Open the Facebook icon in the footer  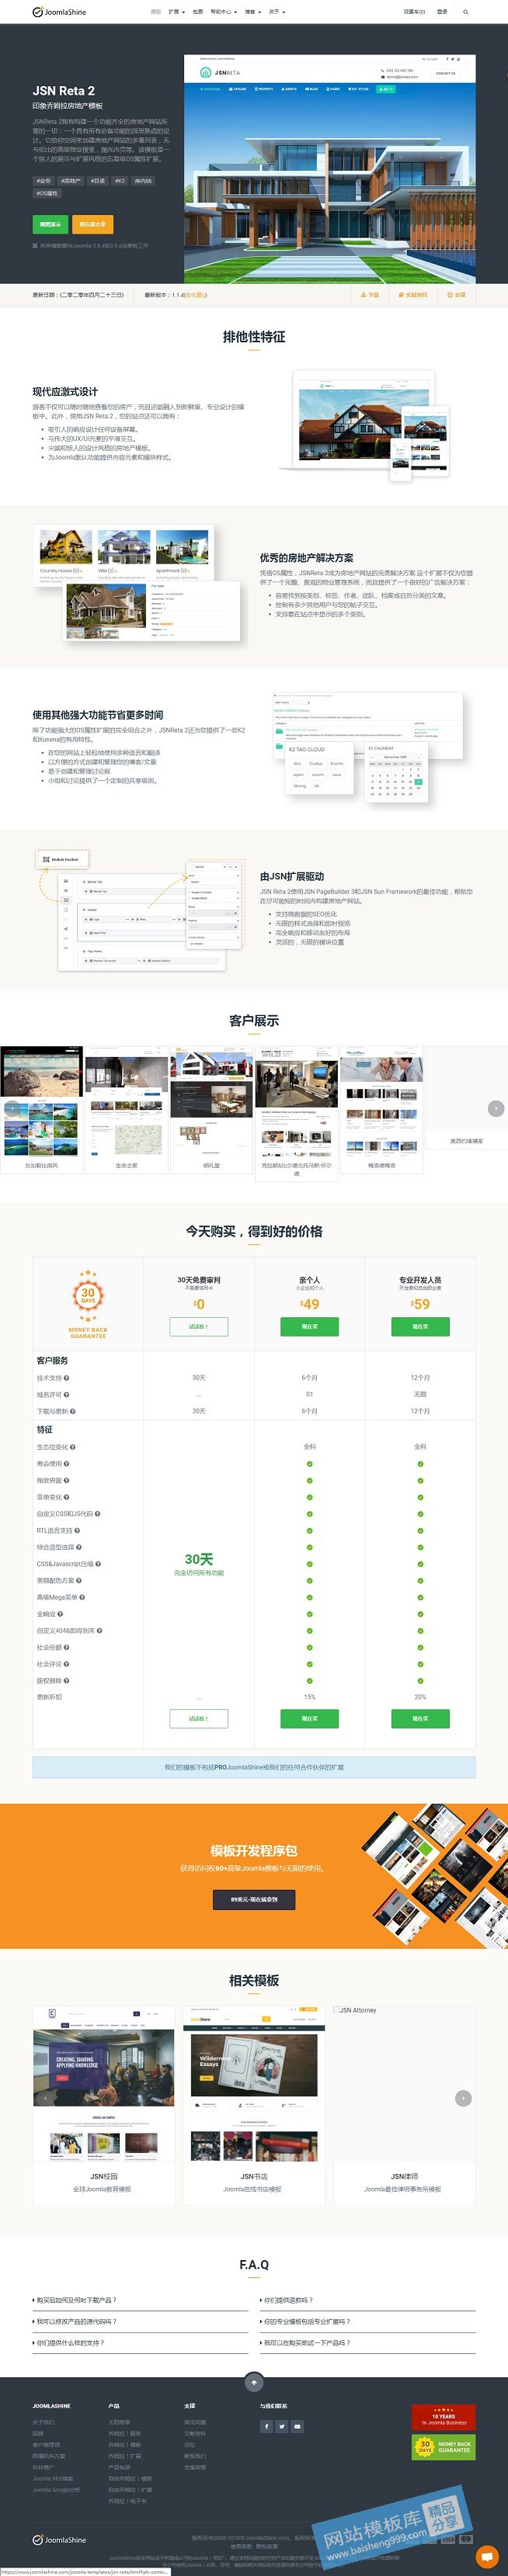(267, 2427)
